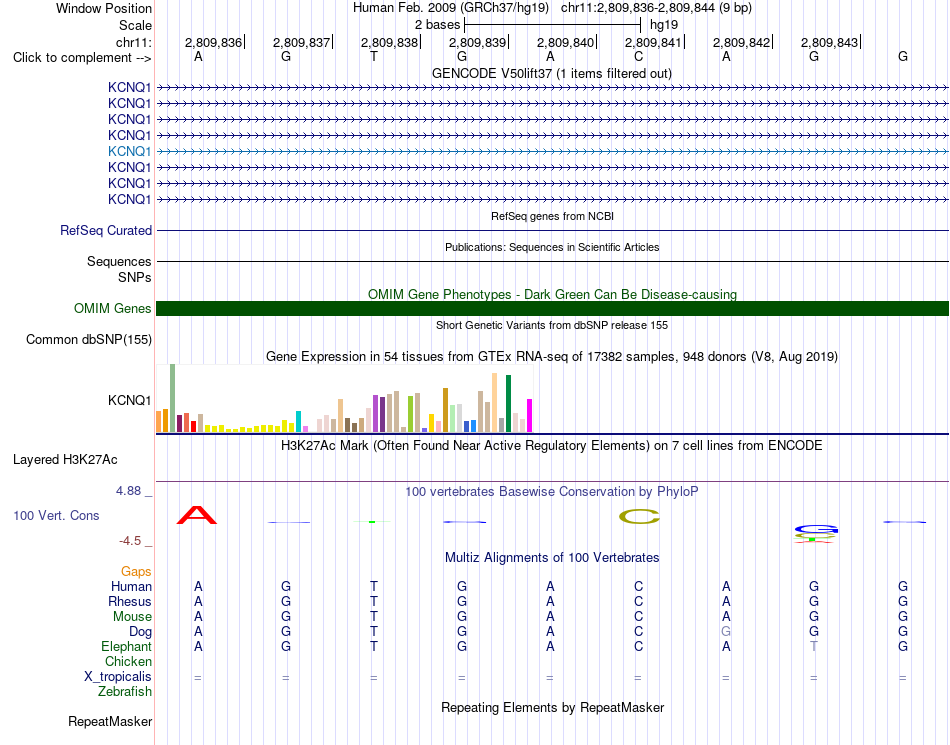Screen dimensions: 950x745
Task: Click base C in the reference ruler row
Action: click(638, 56)
